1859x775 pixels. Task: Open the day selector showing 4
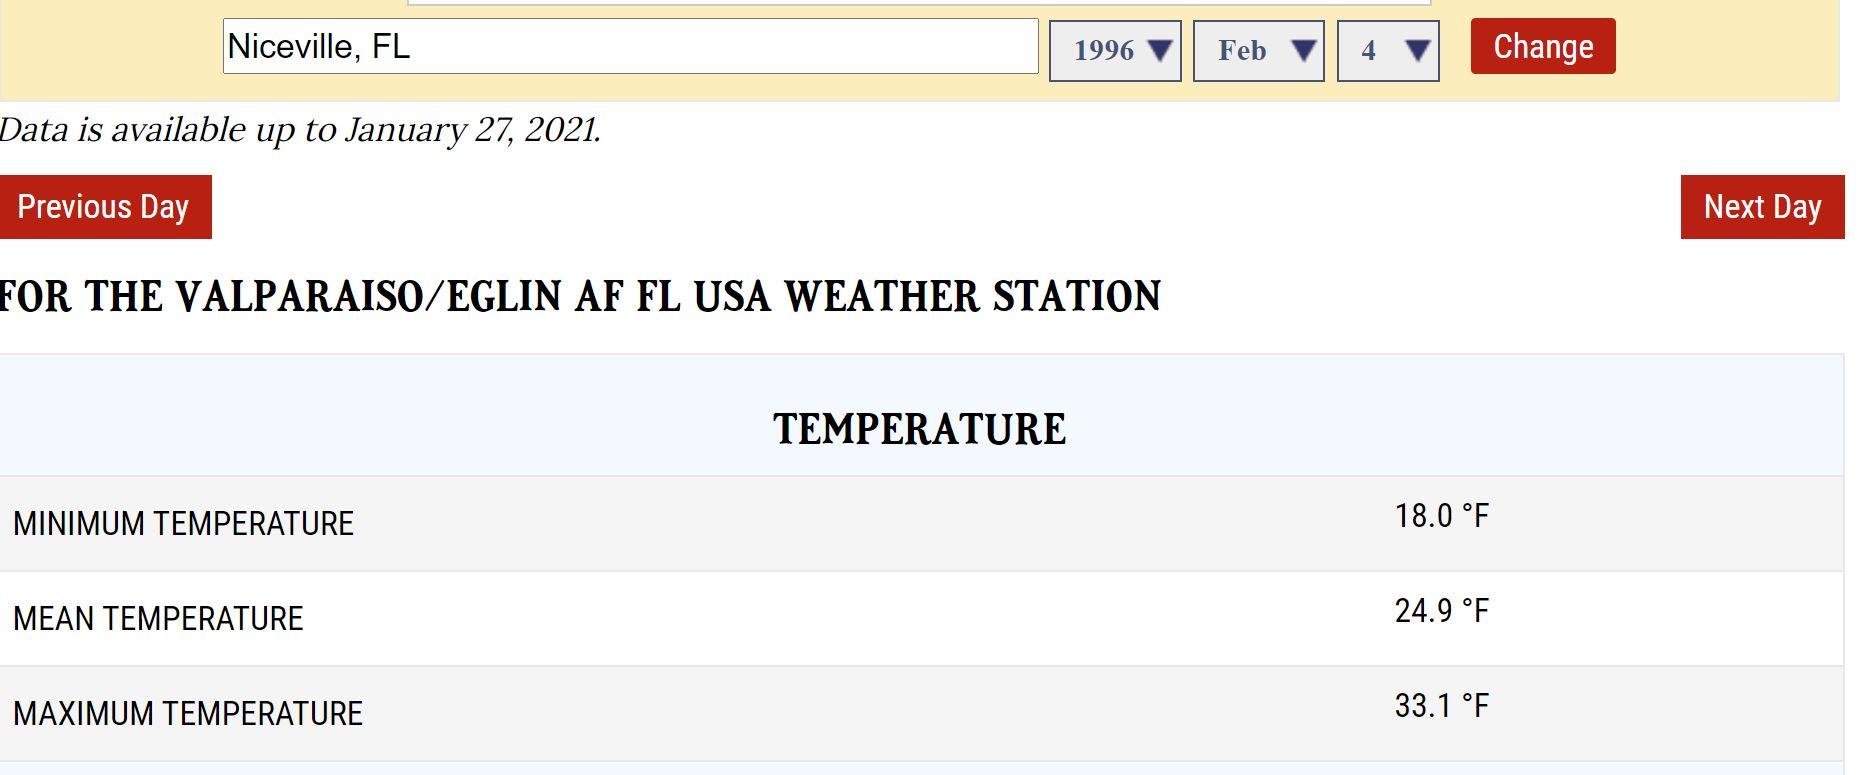click(x=1369, y=51)
